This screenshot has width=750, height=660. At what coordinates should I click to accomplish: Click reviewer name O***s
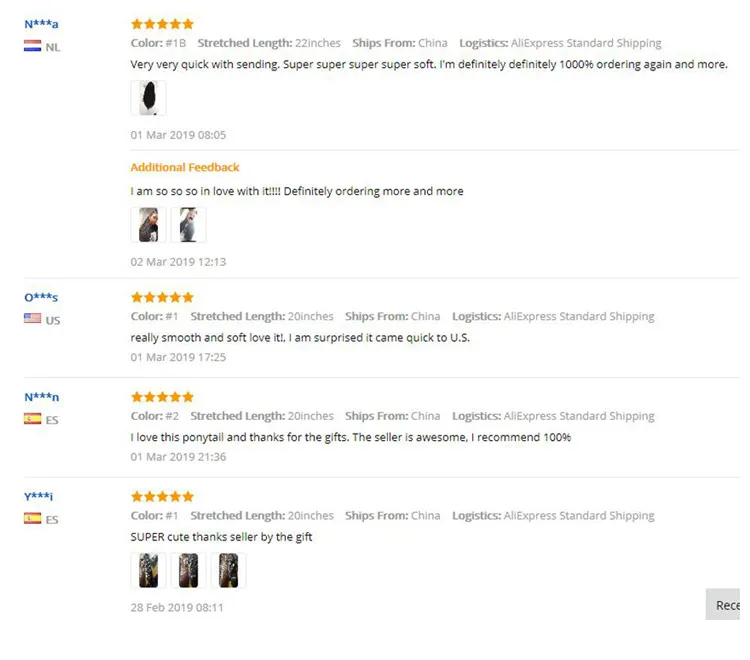click(x=41, y=297)
